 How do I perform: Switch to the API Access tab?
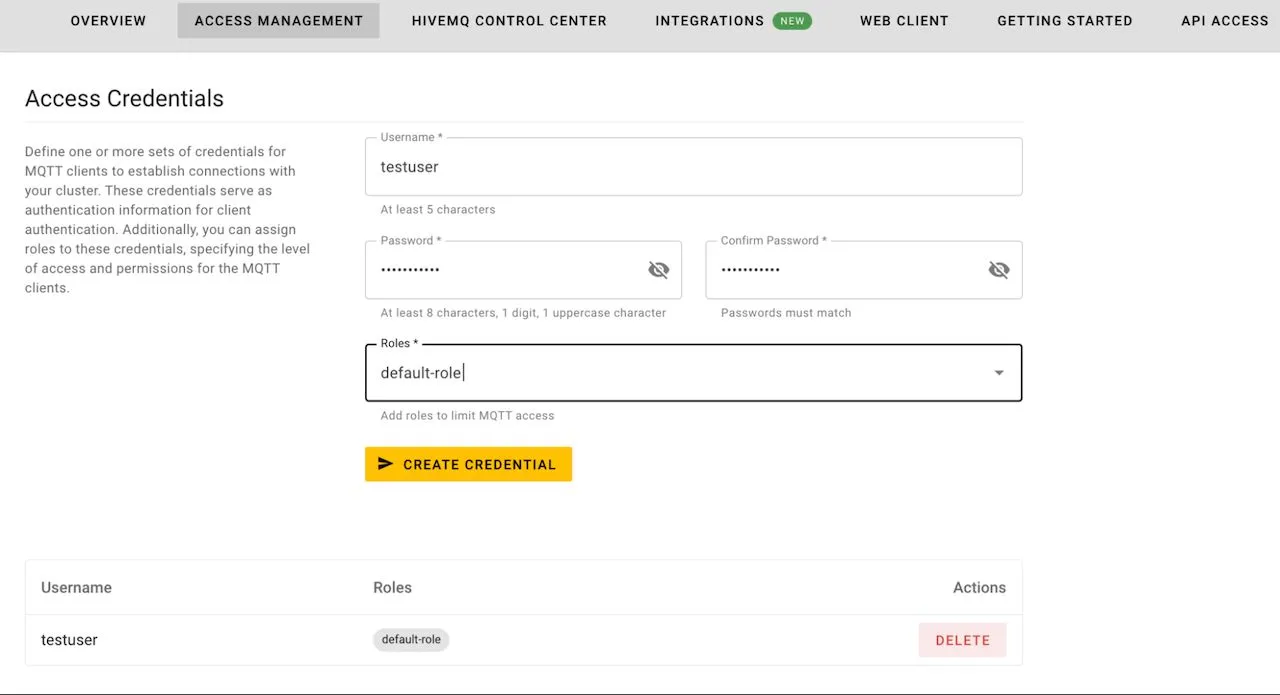point(1224,20)
